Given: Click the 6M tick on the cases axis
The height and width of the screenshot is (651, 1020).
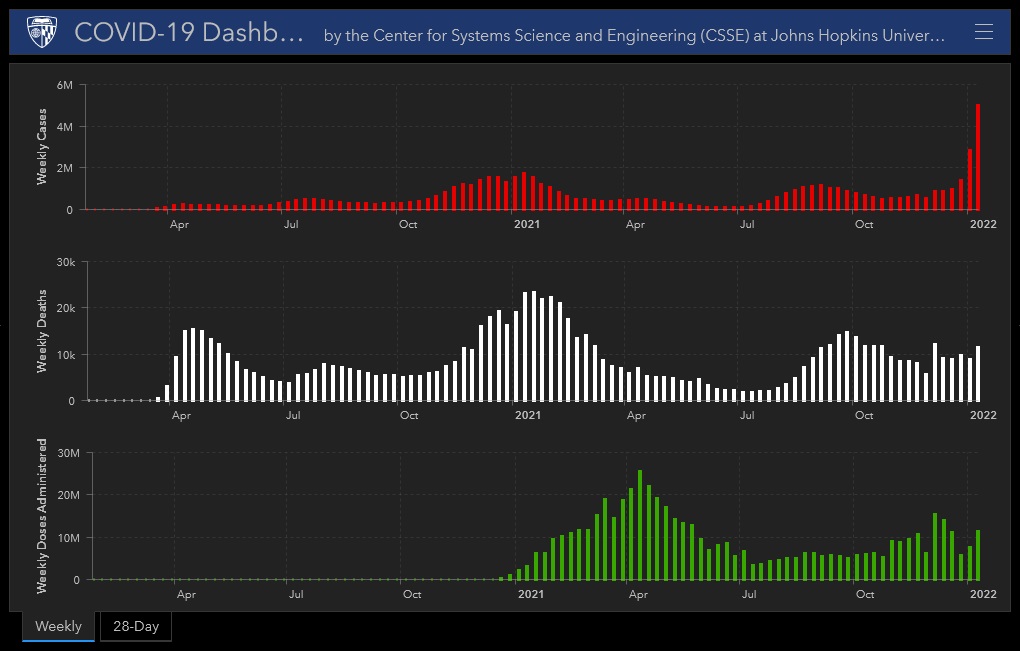Looking at the screenshot, I should 65,85.
